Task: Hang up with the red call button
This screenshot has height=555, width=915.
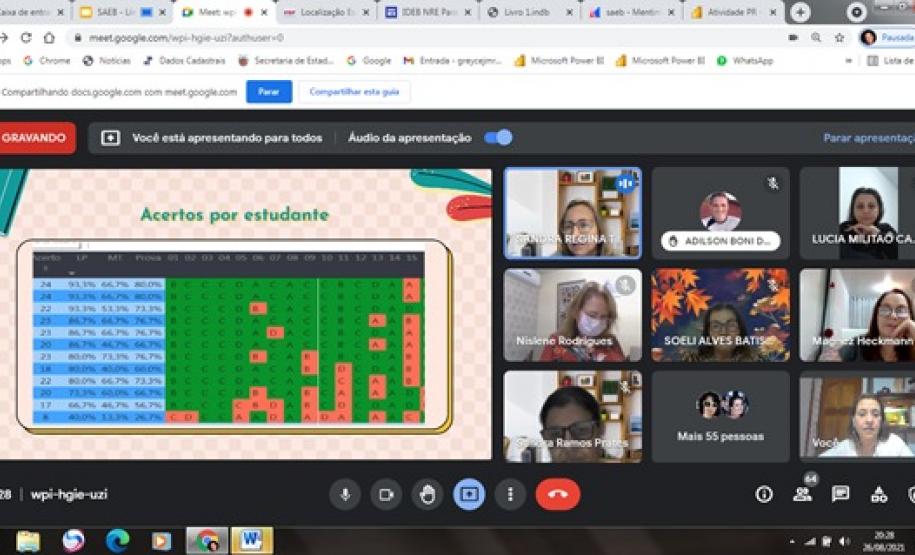Action: click(x=557, y=494)
